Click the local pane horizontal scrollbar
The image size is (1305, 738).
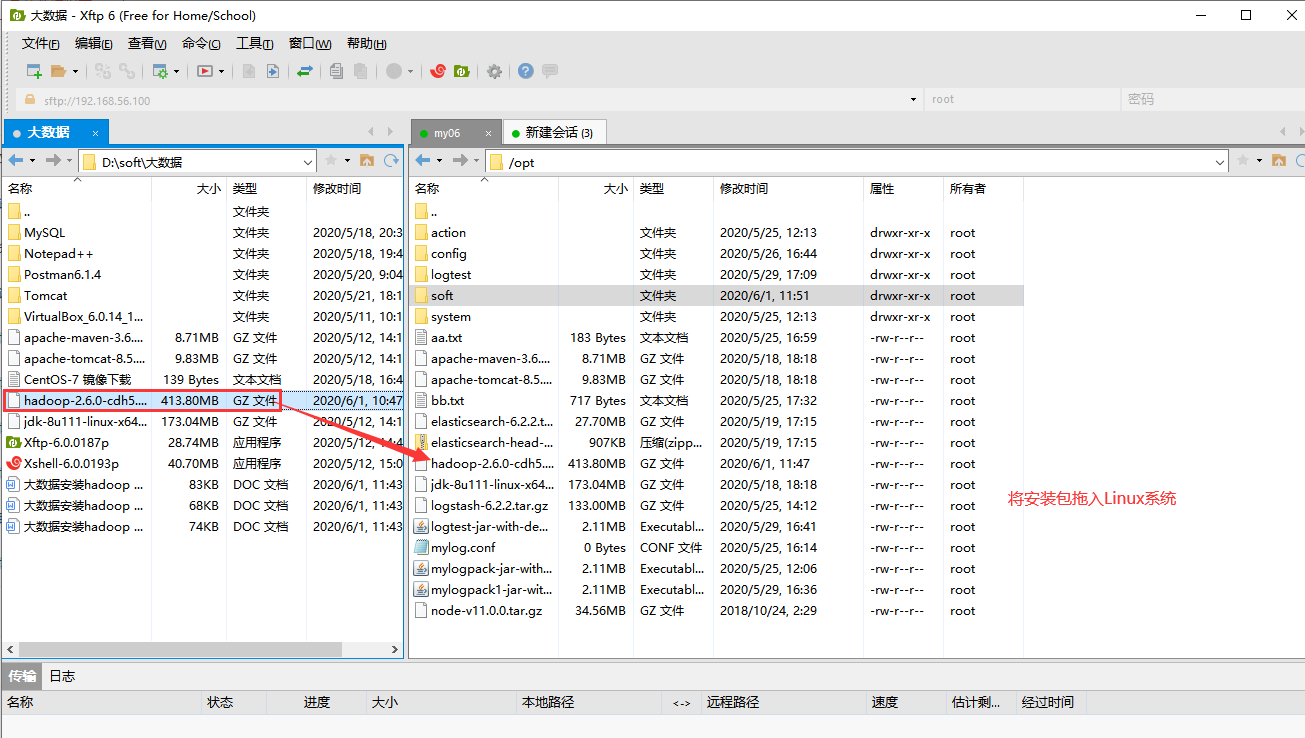(x=180, y=648)
